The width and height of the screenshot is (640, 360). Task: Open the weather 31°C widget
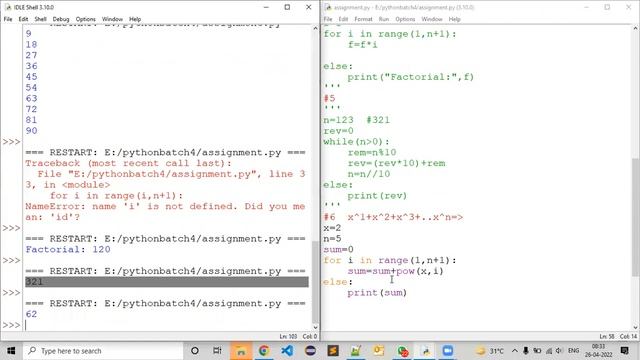click(x=490, y=351)
